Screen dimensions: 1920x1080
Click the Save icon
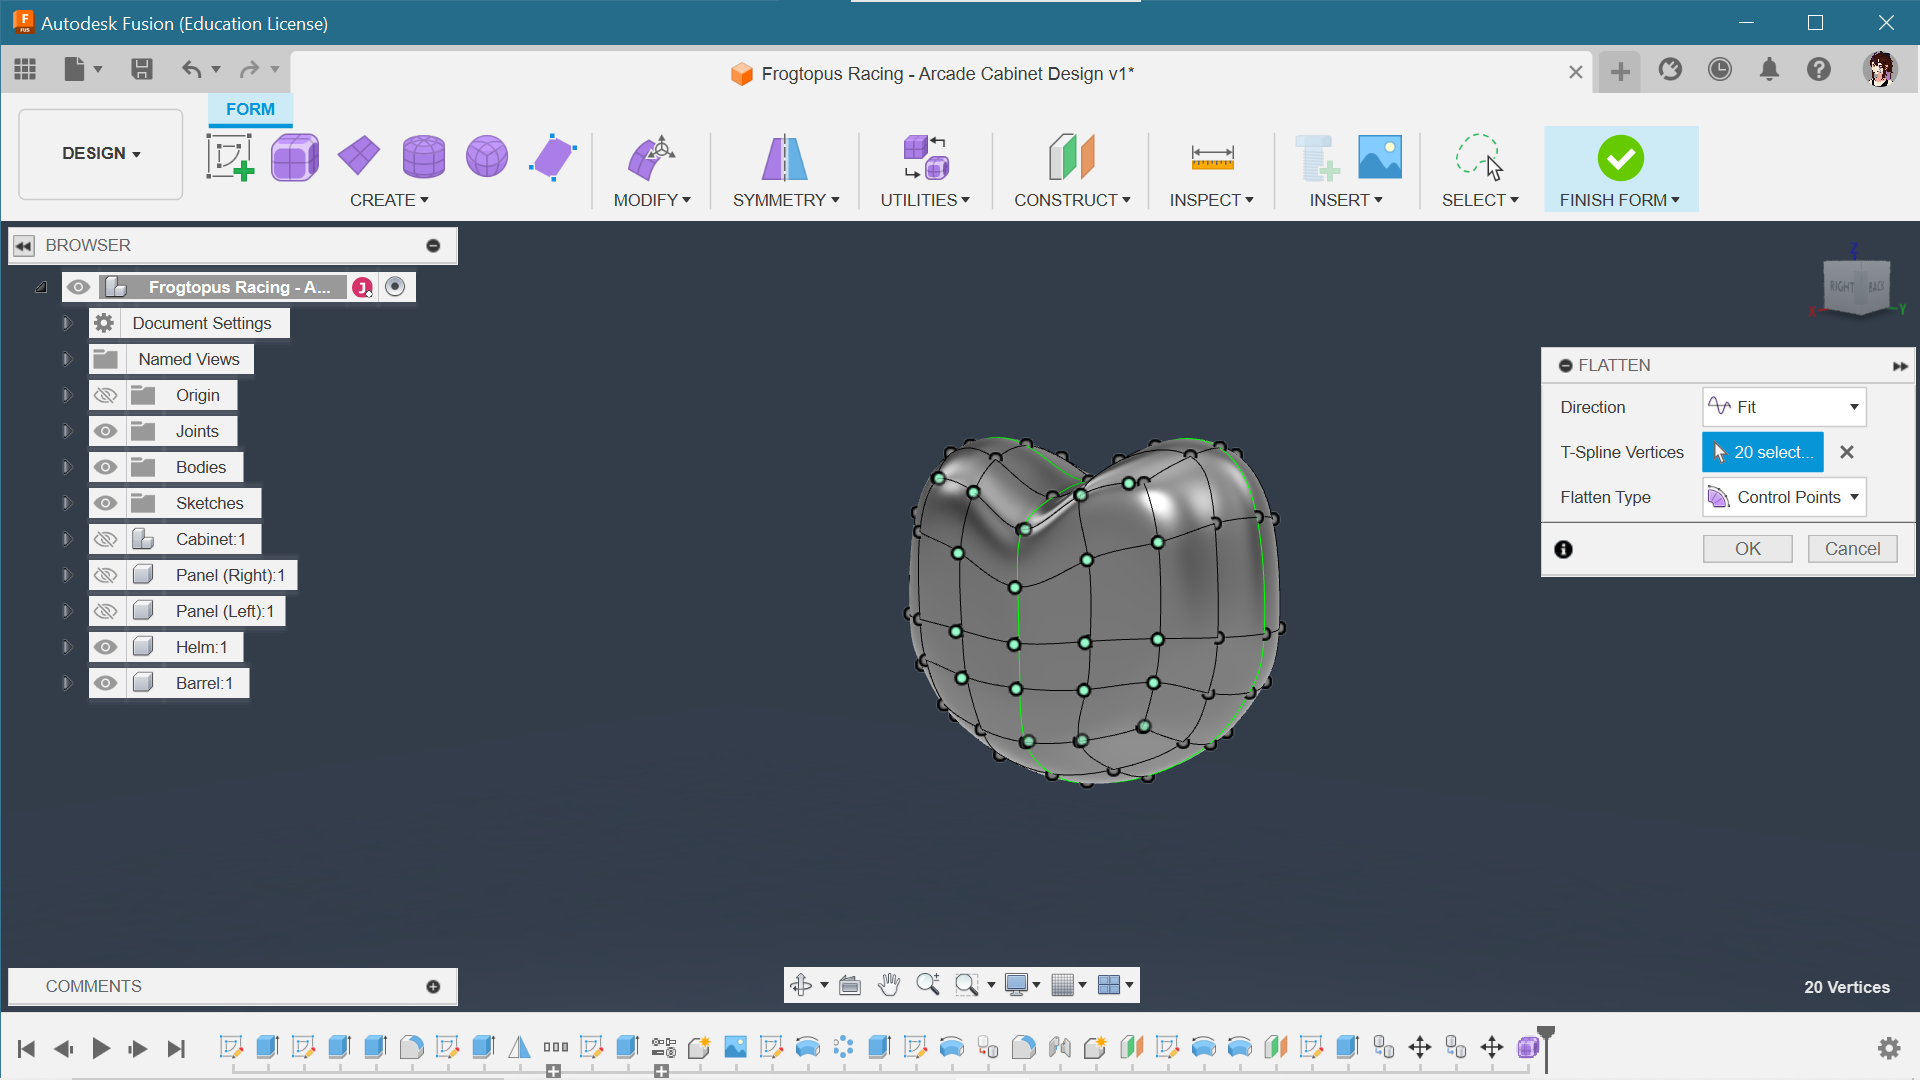pos(141,69)
